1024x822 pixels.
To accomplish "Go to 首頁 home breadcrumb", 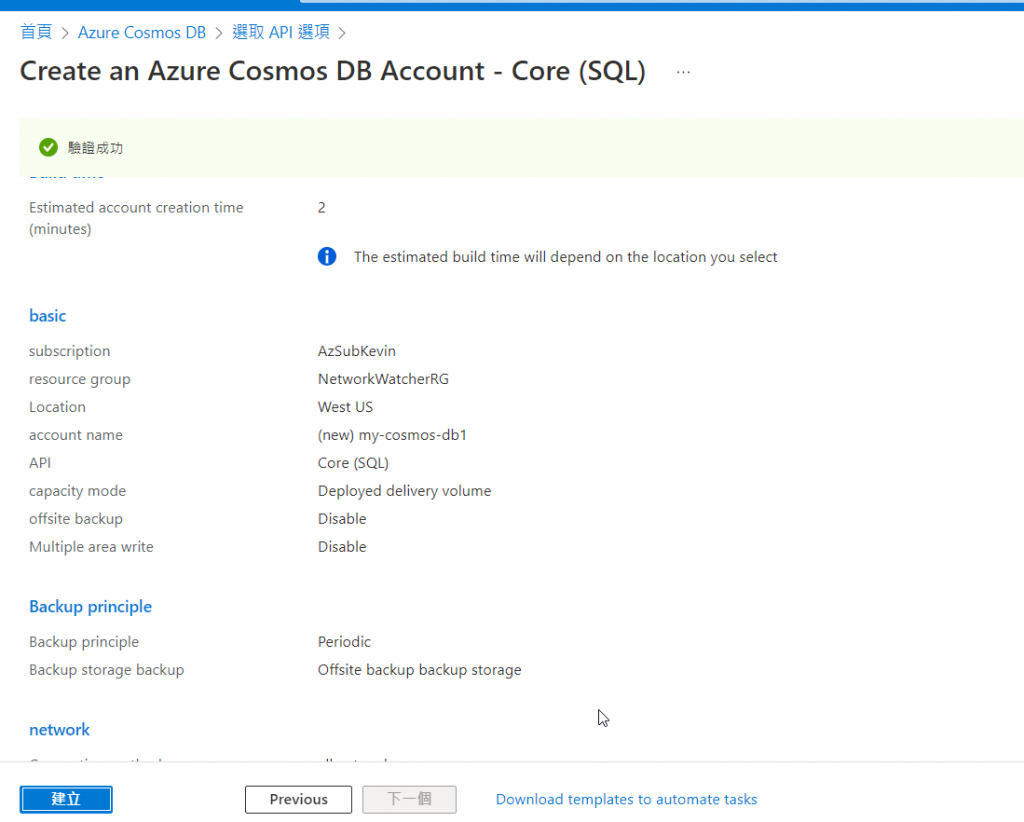I will pyautogui.click(x=36, y=32).
